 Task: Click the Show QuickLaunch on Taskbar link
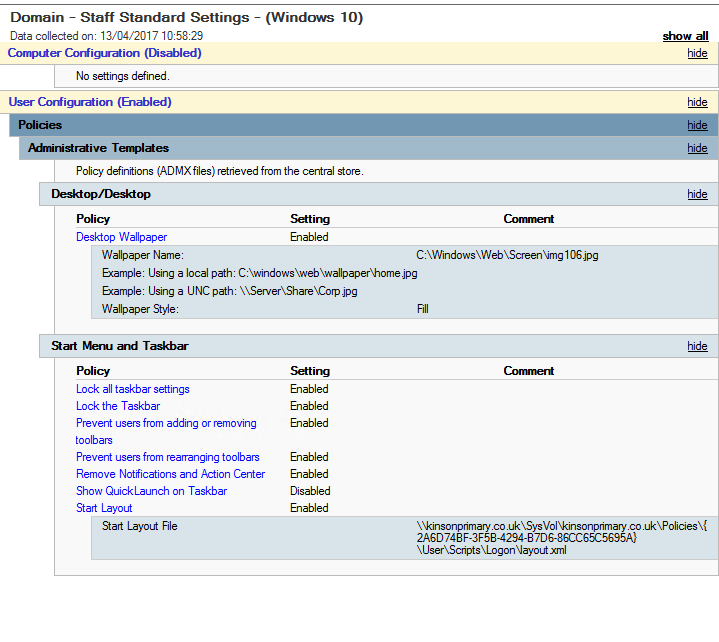click(151, 491)
